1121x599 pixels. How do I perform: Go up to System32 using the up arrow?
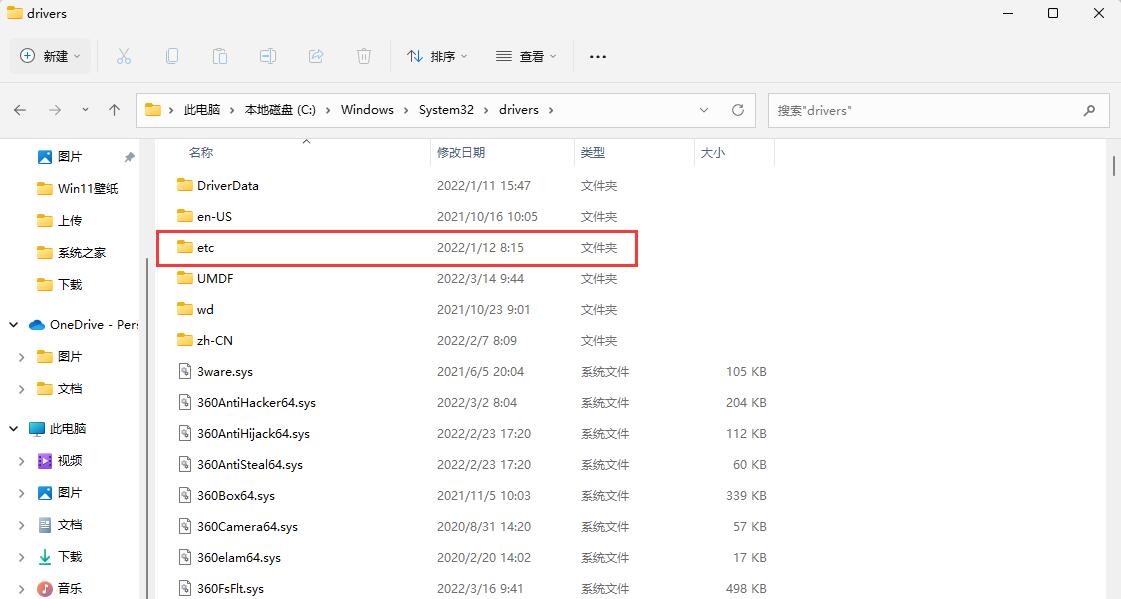(114, 110)
